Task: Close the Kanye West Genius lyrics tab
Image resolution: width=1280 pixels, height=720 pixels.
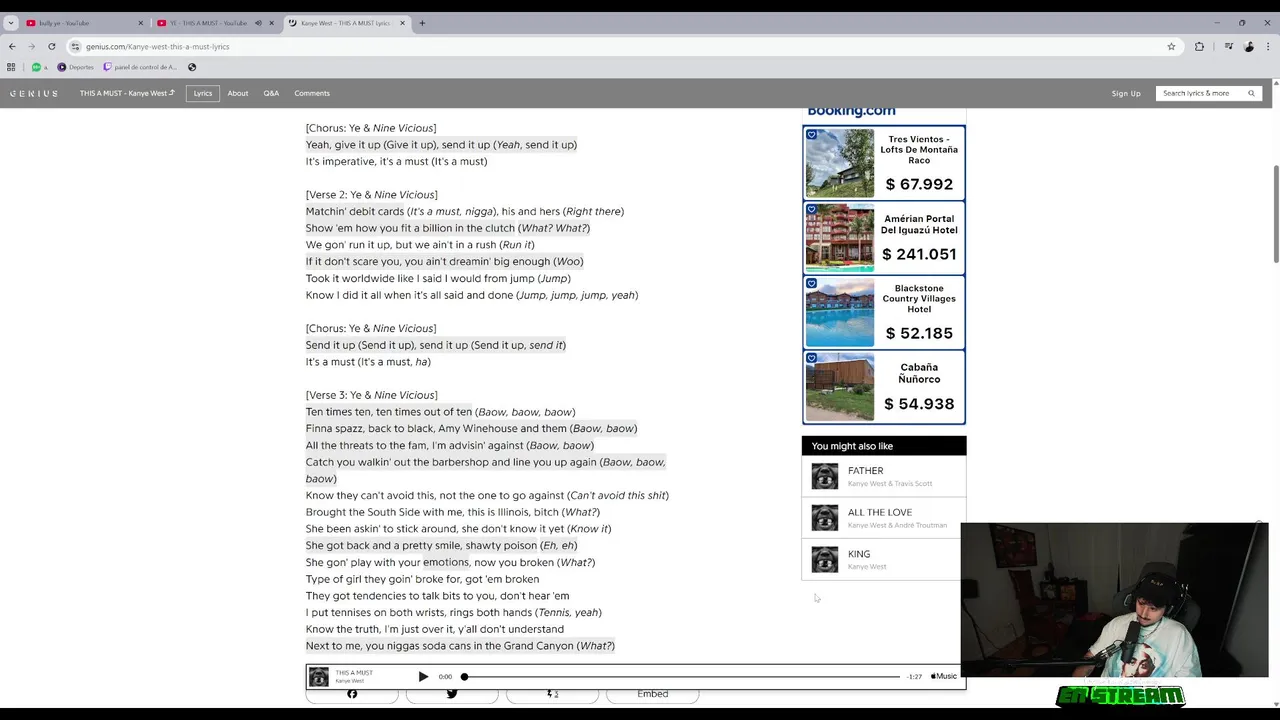Action: pyautogui.click(x=401, y=23)
